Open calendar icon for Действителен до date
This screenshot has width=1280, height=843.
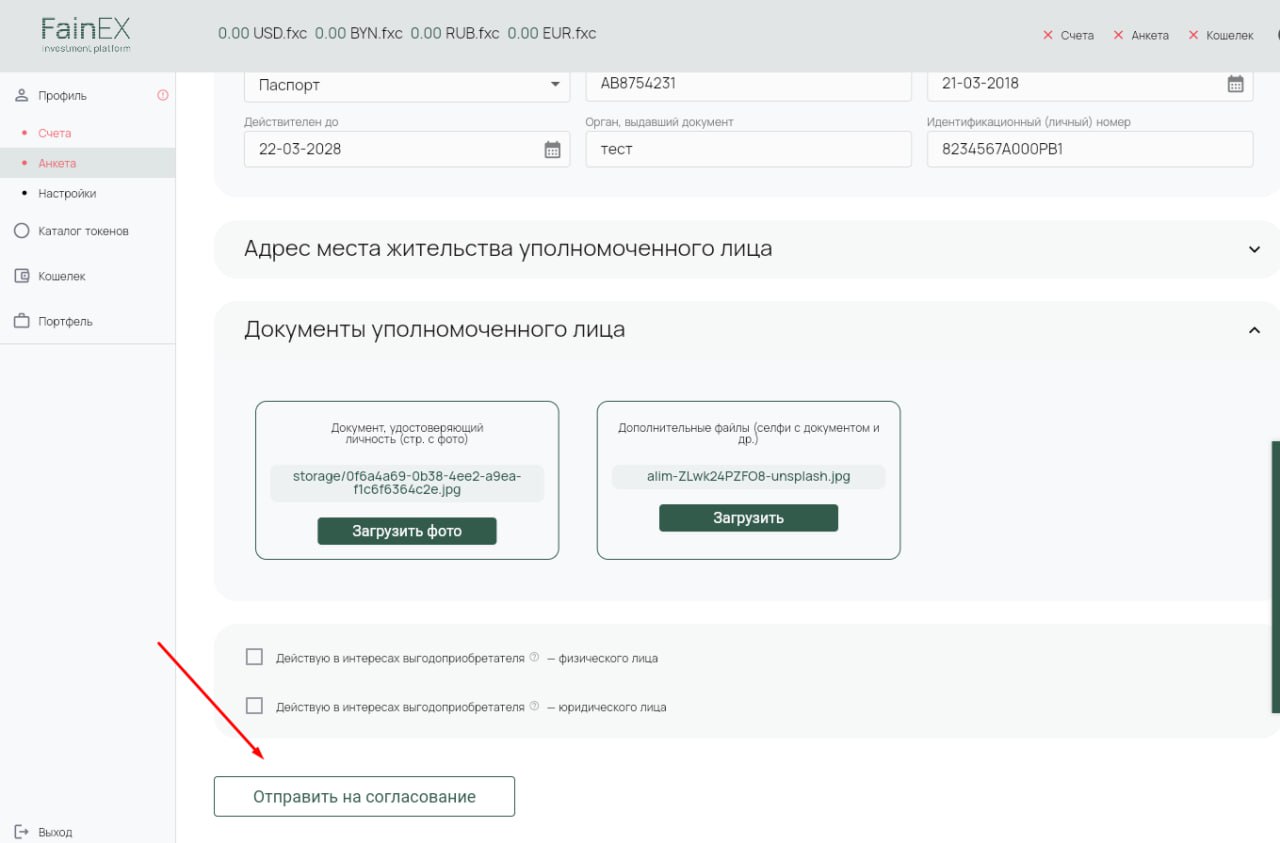coord(552,150)
